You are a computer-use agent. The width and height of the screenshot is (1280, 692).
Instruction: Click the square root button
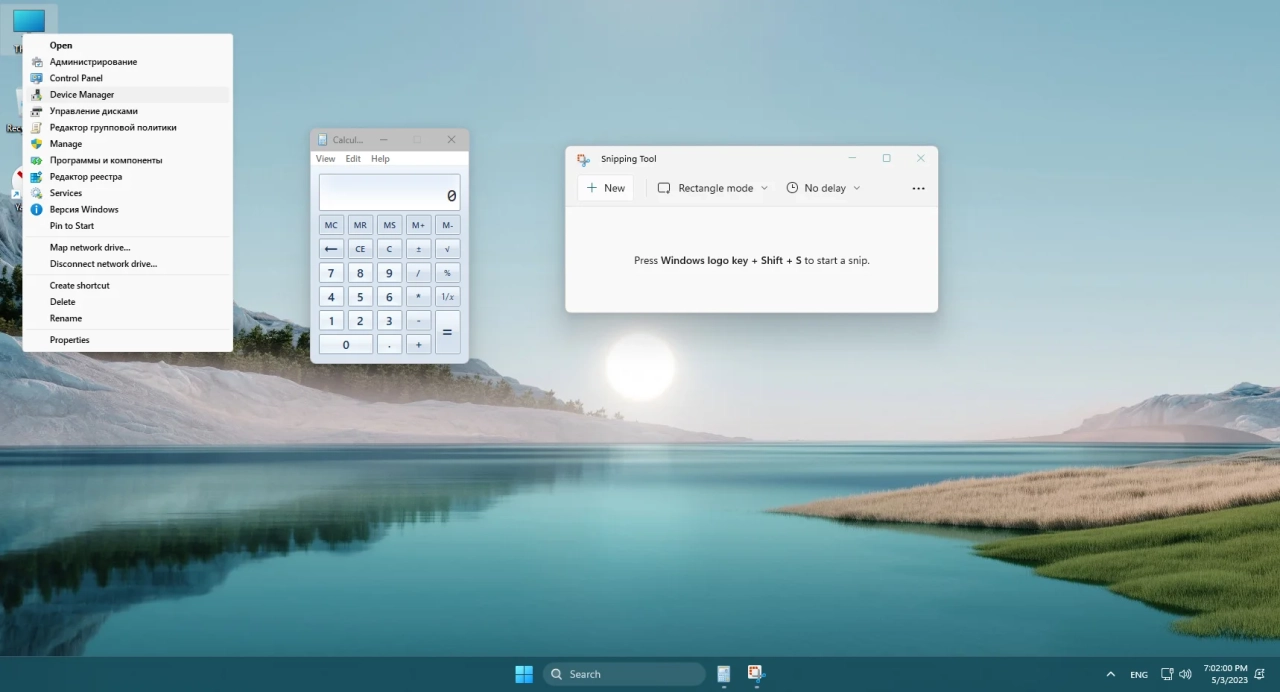(x=448, y=249)
